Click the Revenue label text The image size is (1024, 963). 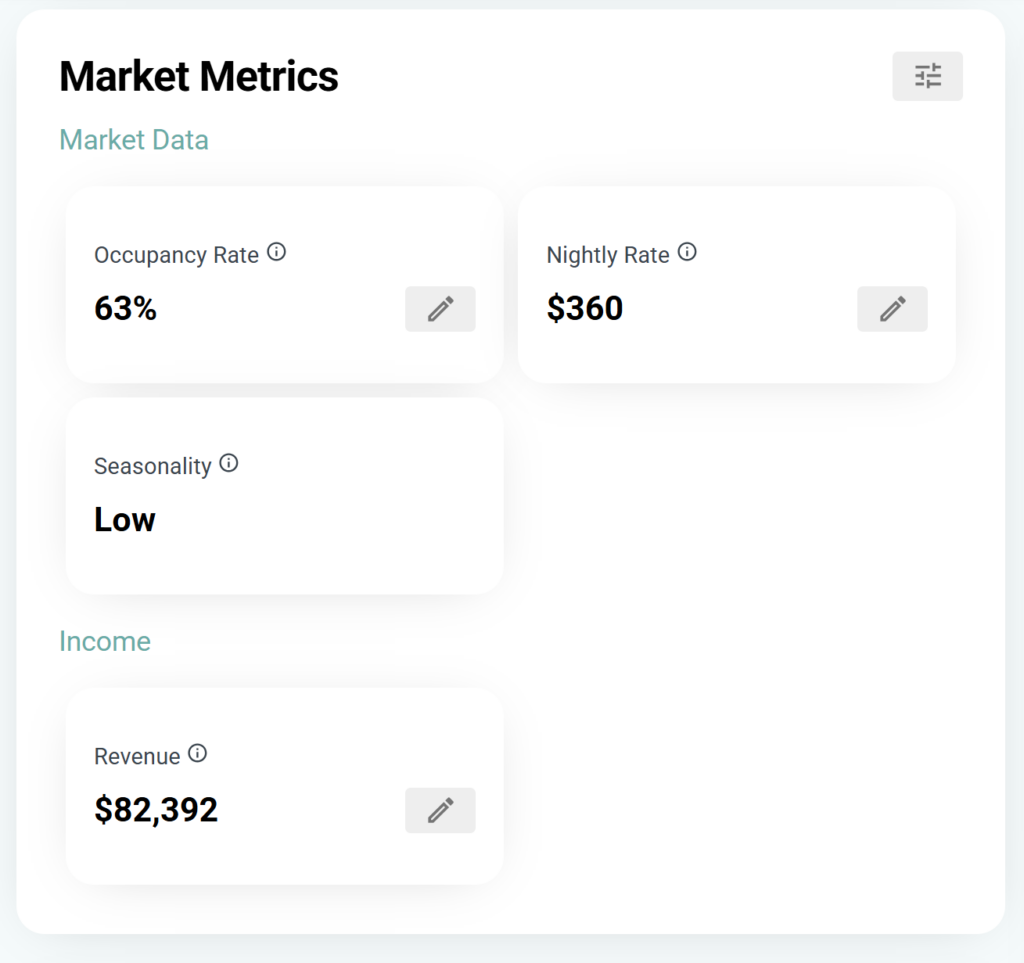click(137, 757)
